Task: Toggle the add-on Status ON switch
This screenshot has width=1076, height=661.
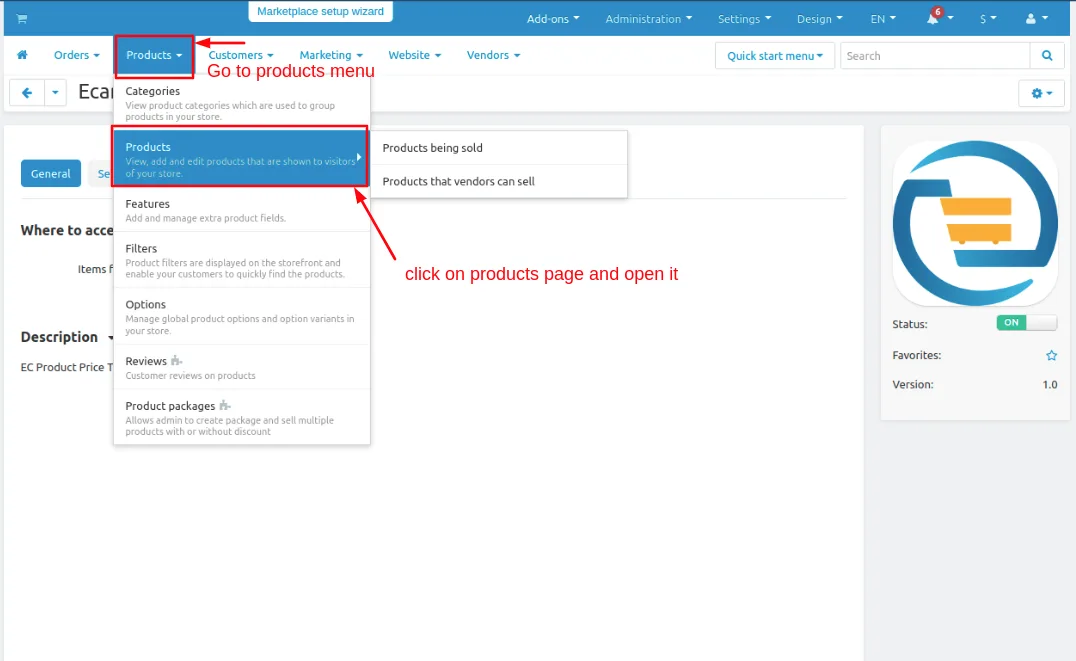Action: tap(1027, 323)
